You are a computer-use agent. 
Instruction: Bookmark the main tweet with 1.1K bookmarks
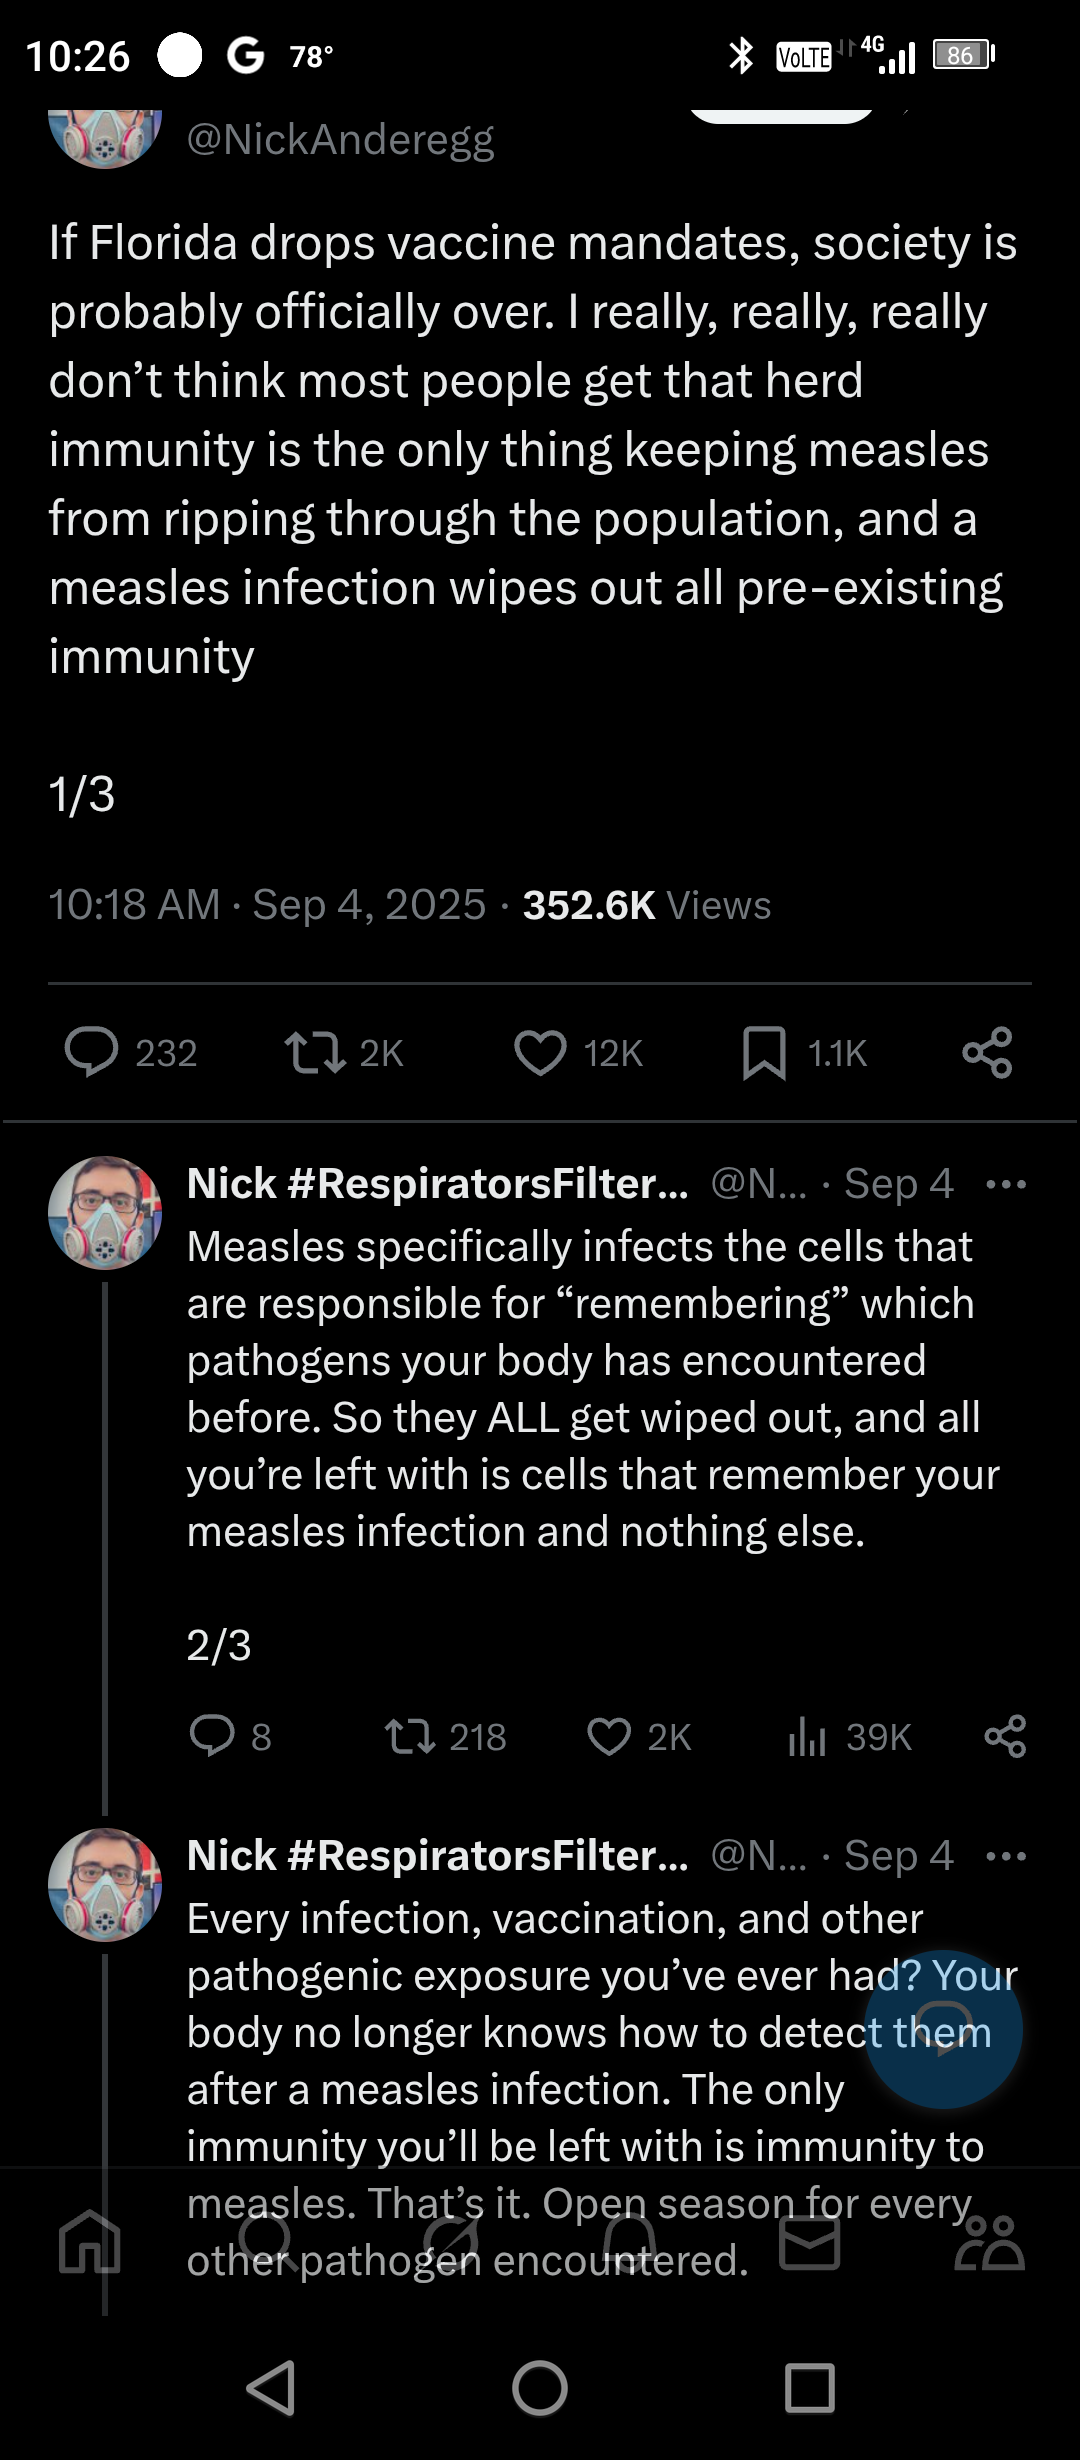(x=764, y=1053)
